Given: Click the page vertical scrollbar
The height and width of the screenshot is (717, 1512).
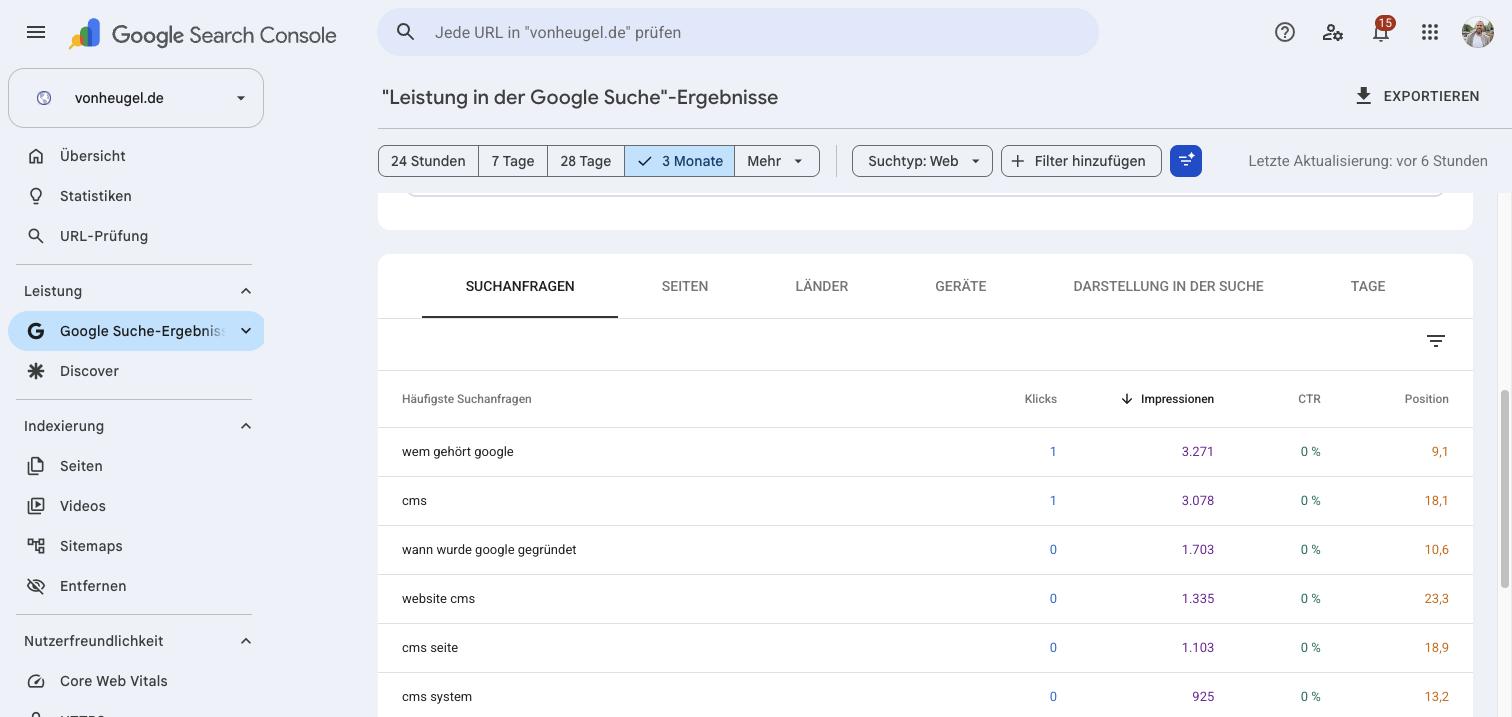Looking at the screenshot, I should (1505, 488).
